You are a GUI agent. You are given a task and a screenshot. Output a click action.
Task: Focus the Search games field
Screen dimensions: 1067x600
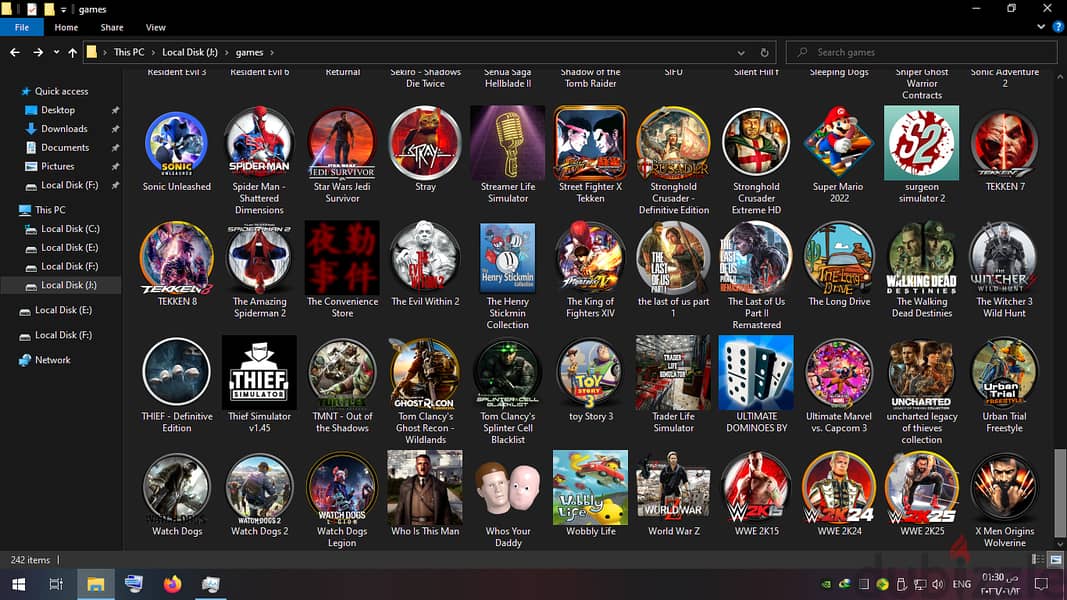click(x=921, y=52)
